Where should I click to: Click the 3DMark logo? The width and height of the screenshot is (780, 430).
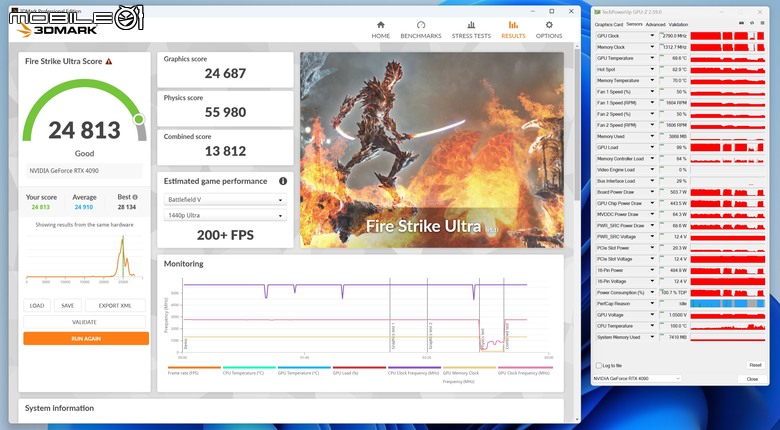tap(58, 30)
